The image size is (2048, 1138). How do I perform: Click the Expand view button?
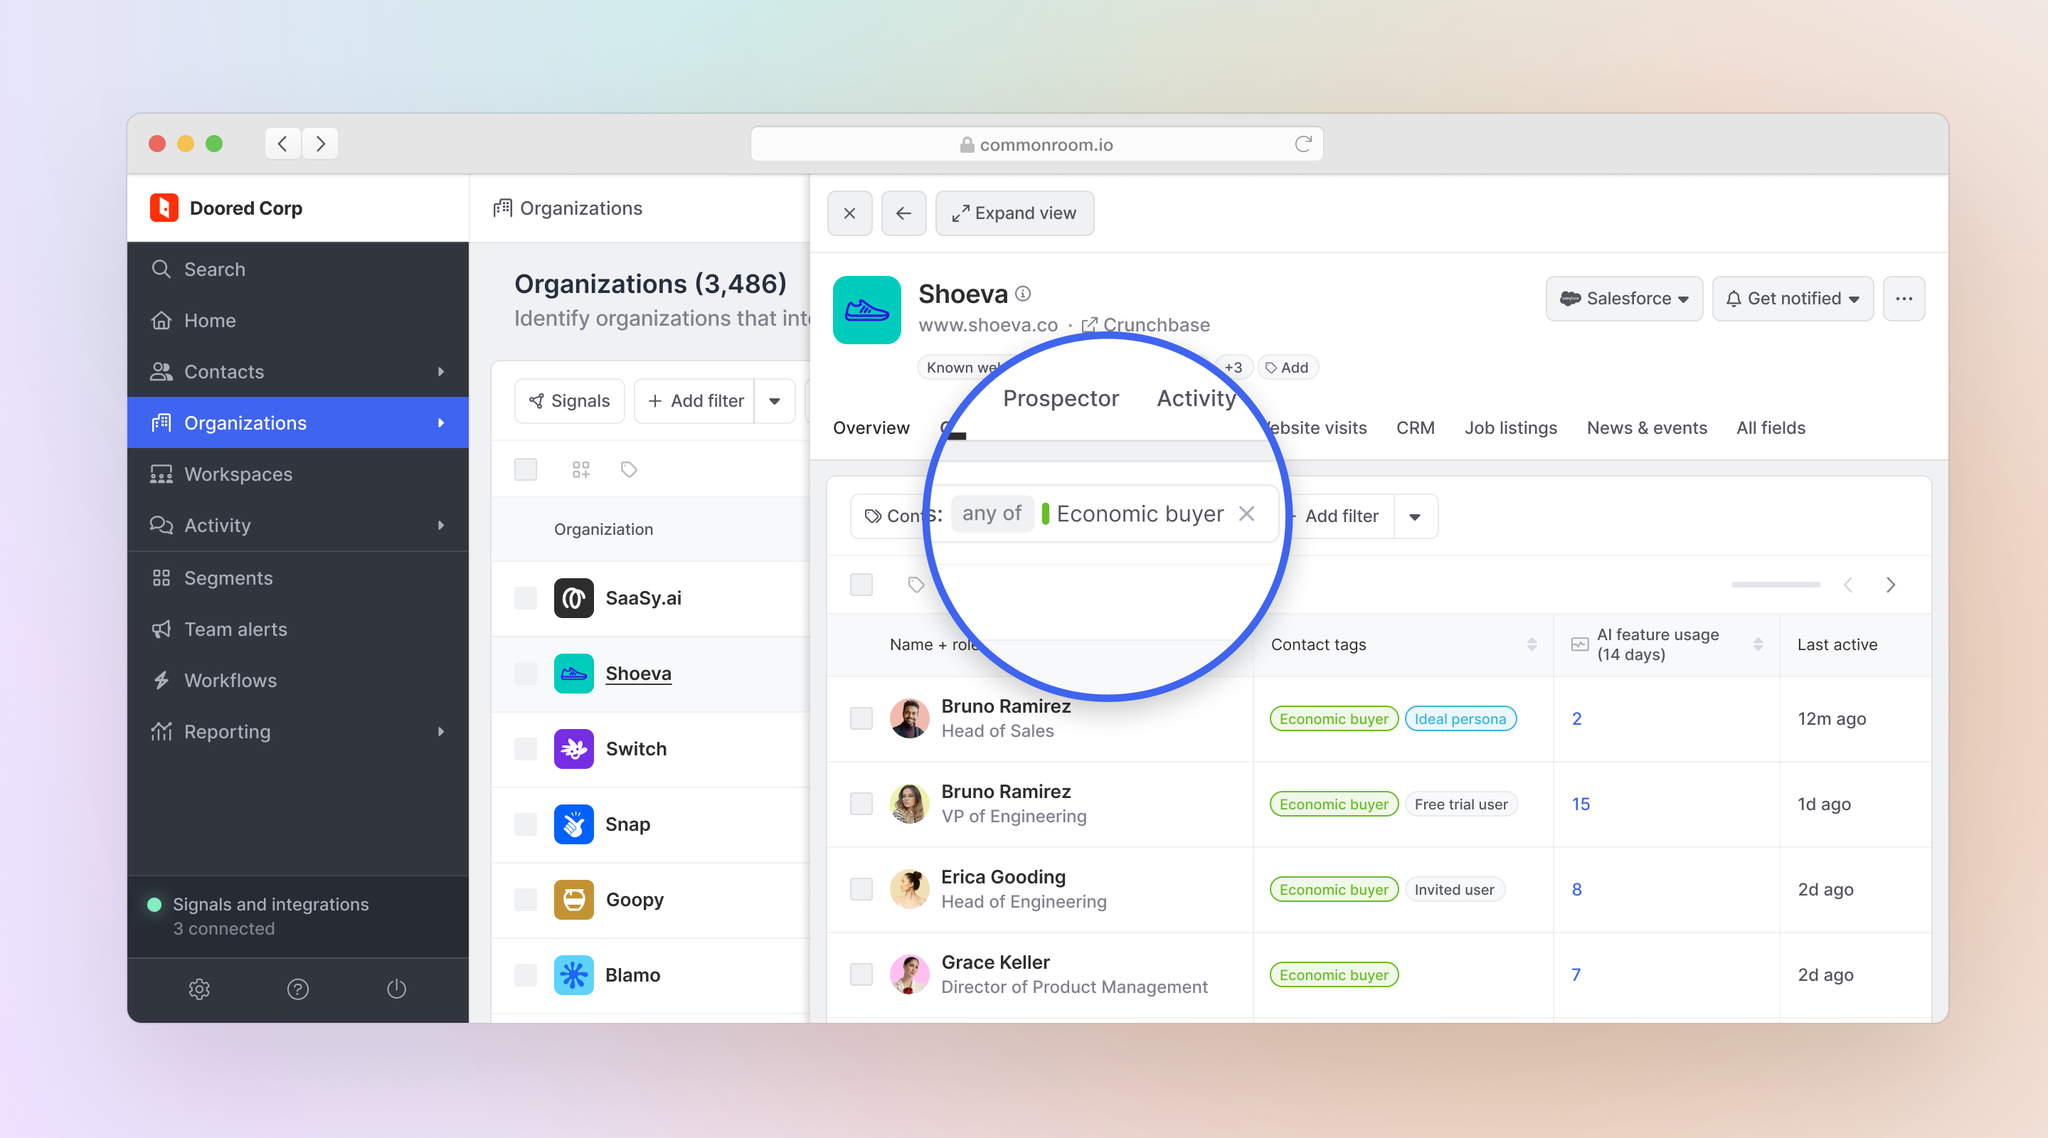[x=1014, y=213]
